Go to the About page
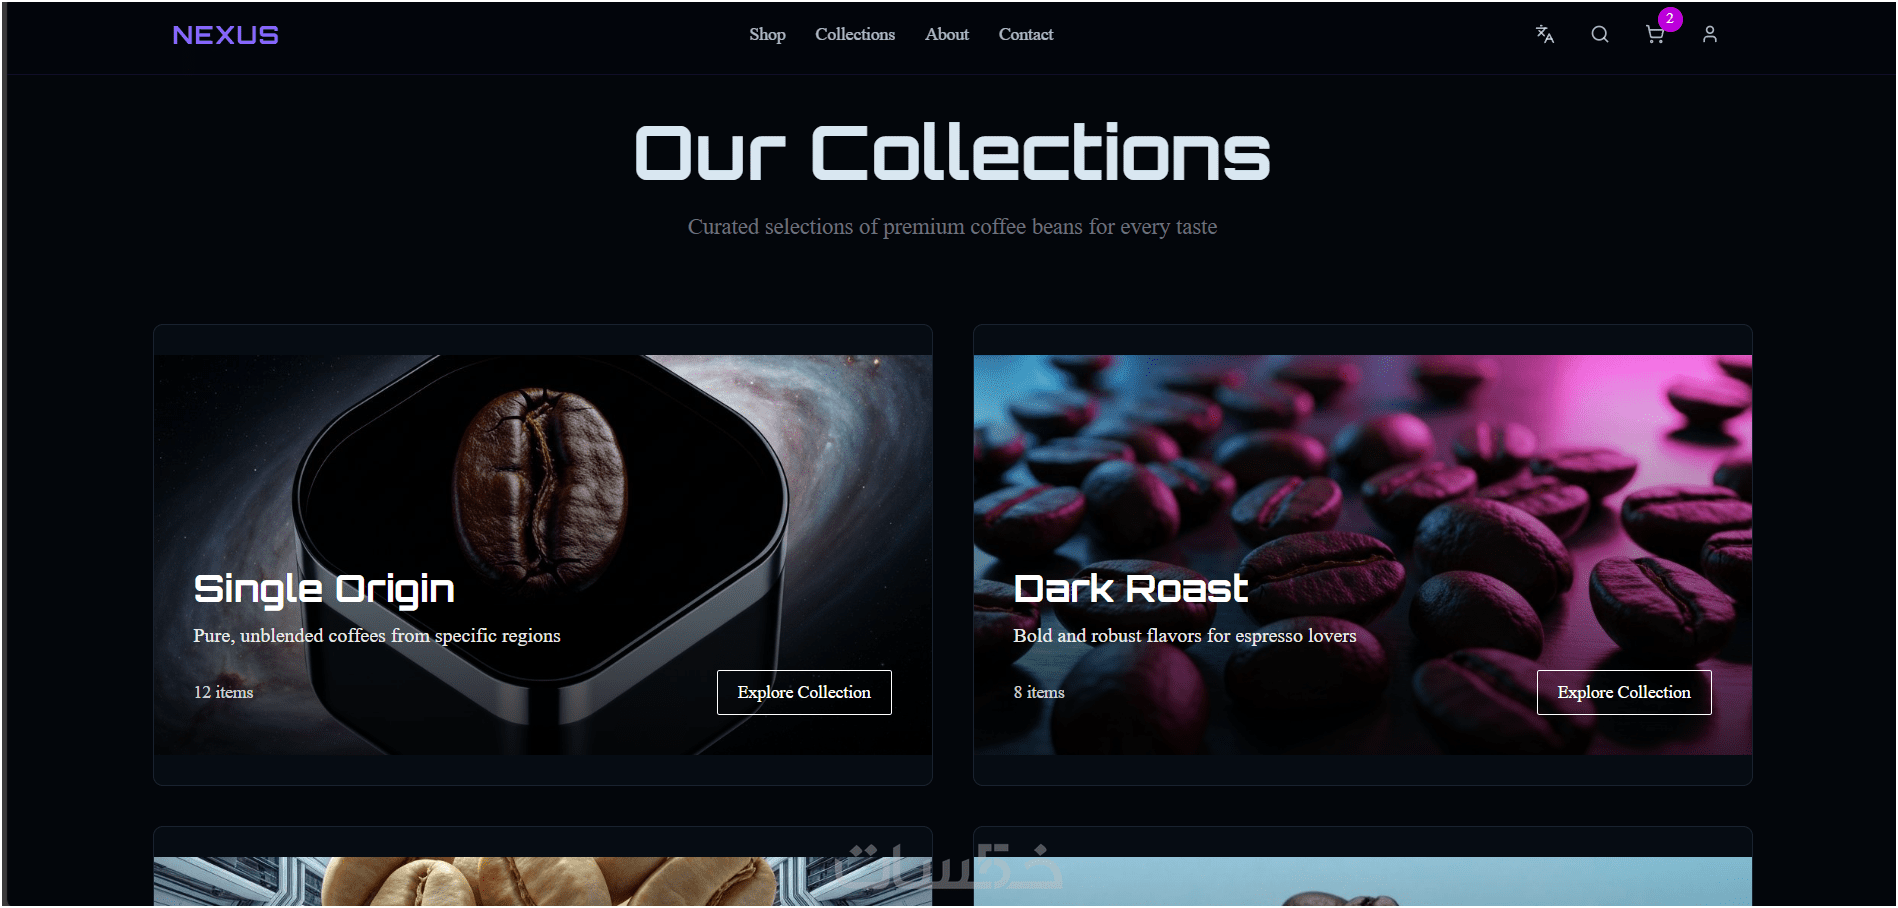 click(947, 34)
